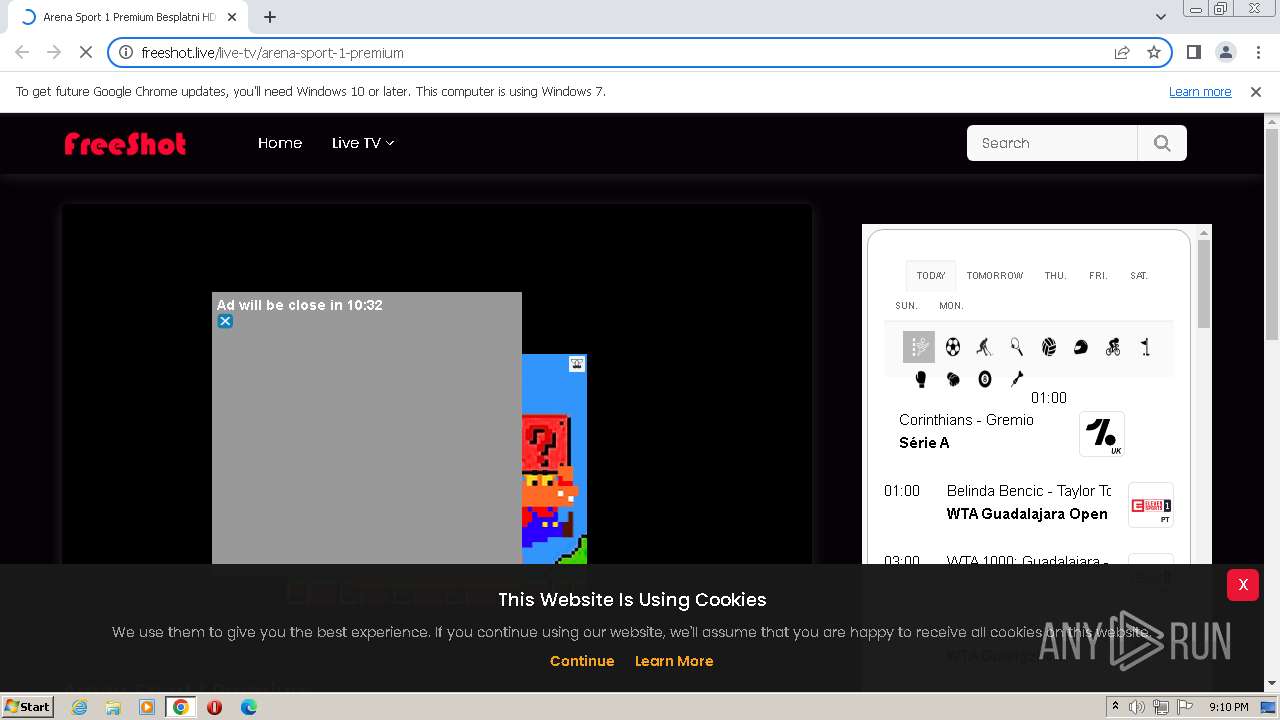
Task: Open Windows Media Player from taskbar
Action: pyautogui.click(x=147, y=707)
